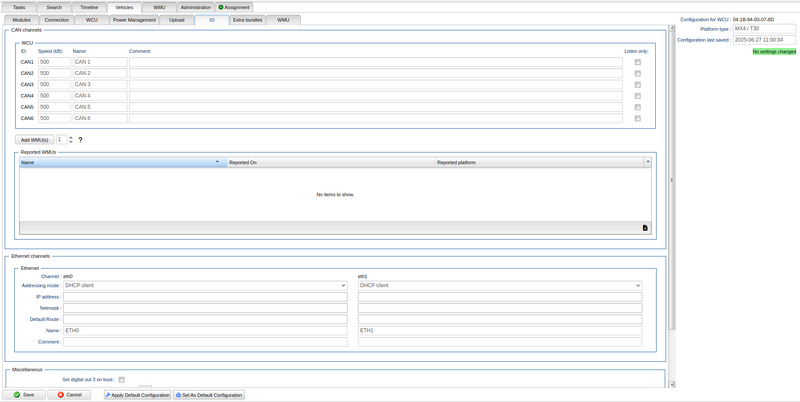The image size is (800, 402).
Task: Check Set digital out 3 on boot
Action: point(121,380)
